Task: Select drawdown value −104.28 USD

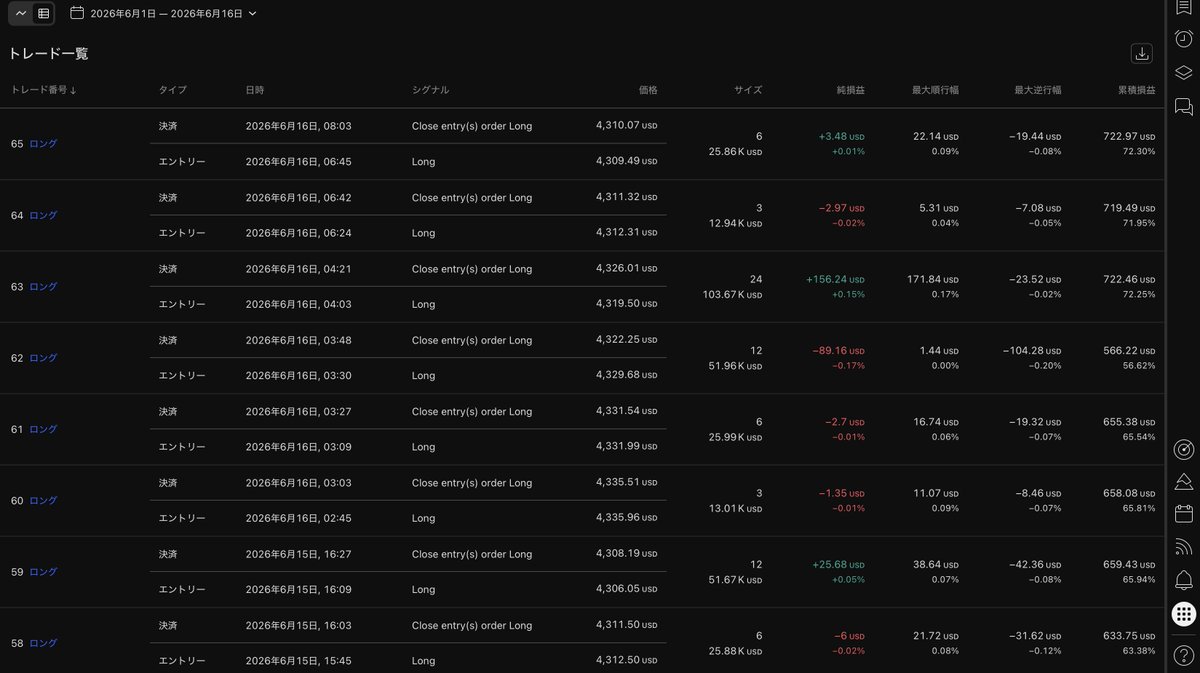Action: click(1032, 350)
